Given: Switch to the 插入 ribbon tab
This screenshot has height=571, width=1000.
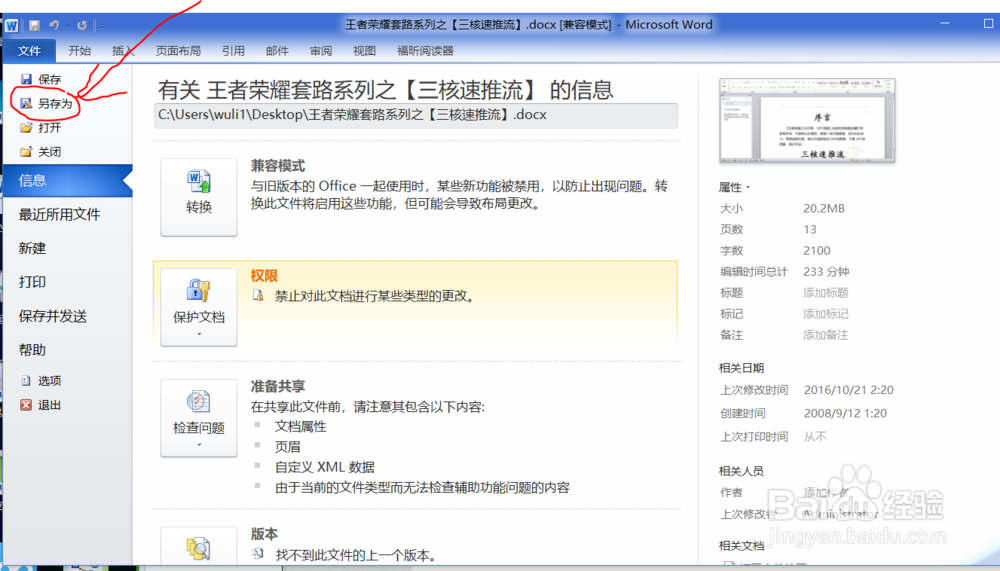Looking at the screenshot, I should point(123,51).
